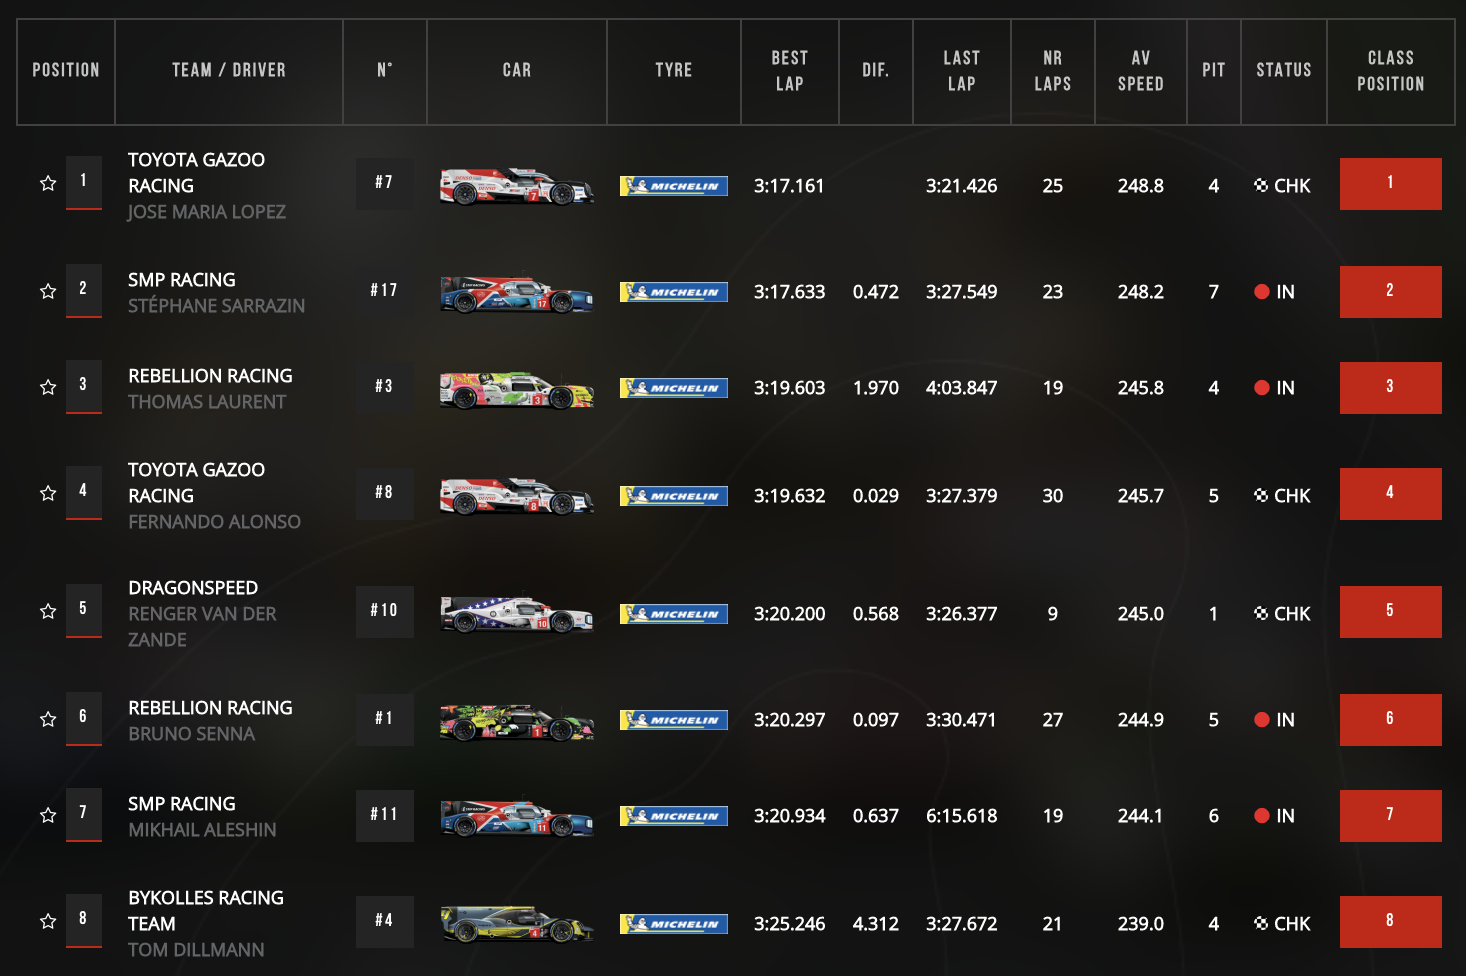Screen dimensions: 1466x976
Task: Click driver name Fernando Alonso
Action: point(214,522)
